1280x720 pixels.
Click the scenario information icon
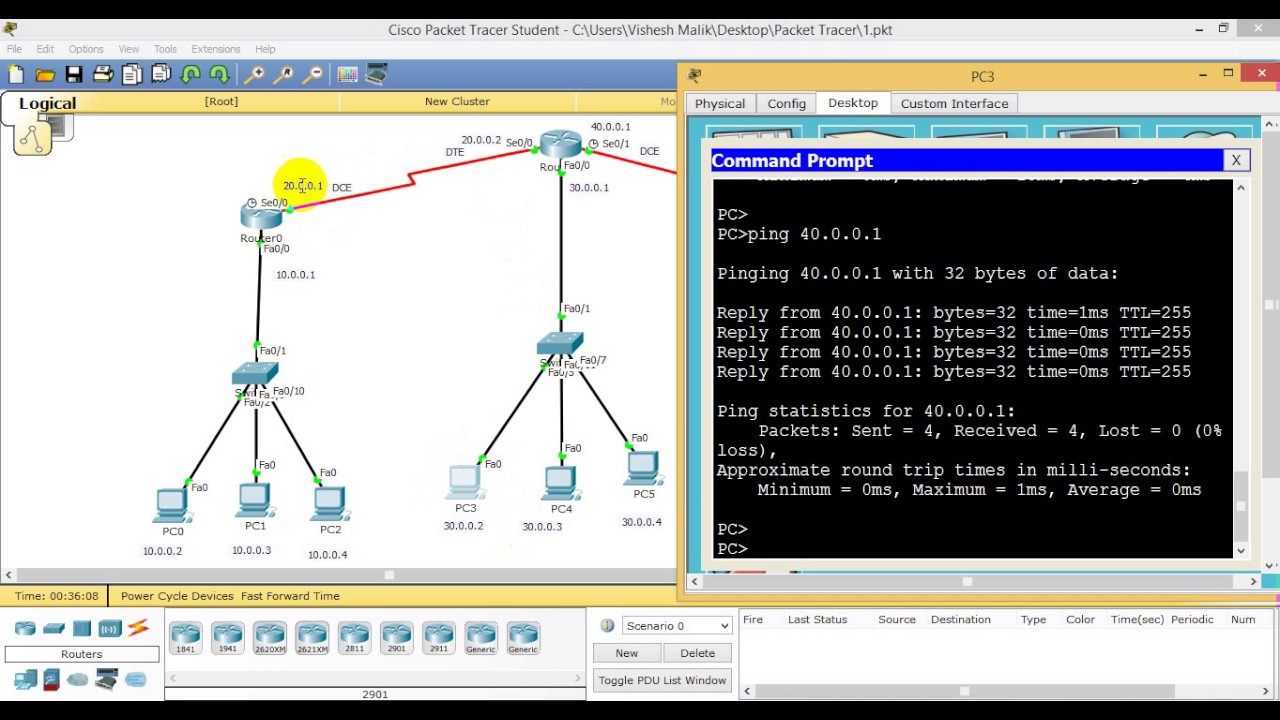607,626
